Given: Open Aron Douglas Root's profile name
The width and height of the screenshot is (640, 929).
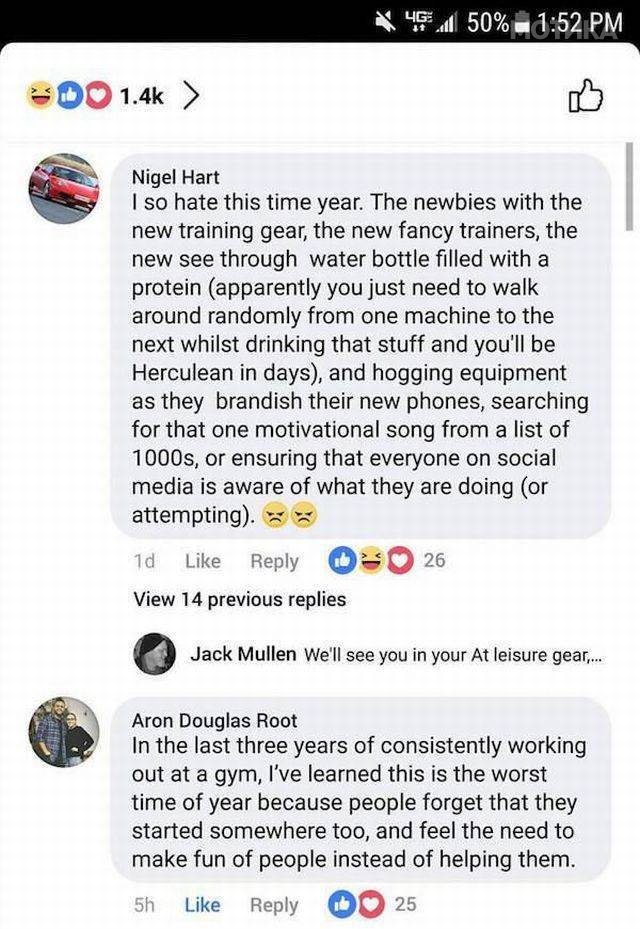Looking at the screenshot, I should [x=214, y=720].
